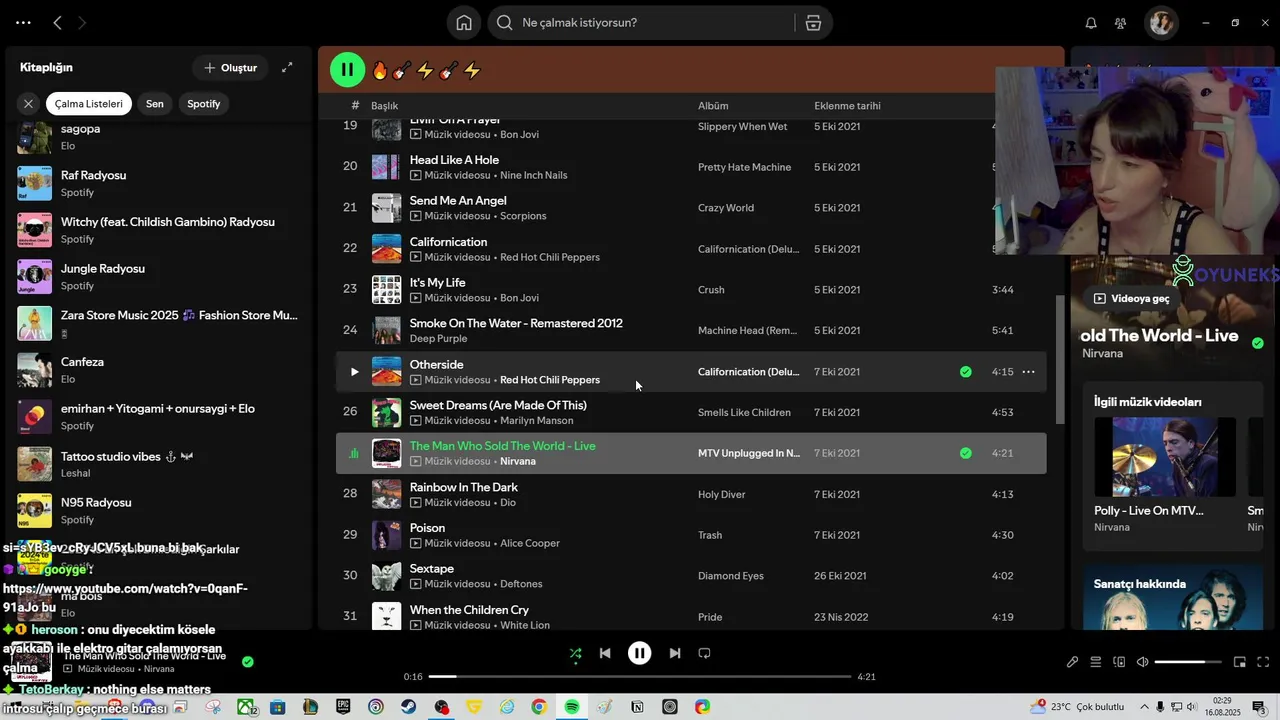The height and width of the screenshot is (720, 1280).
Task: Show the play queue
Action: tap(1095, 662)
